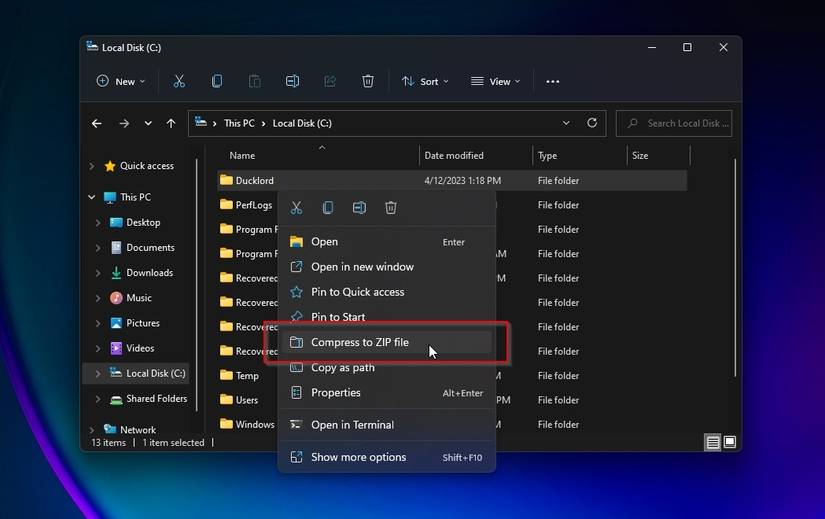The width and height of the screenshot is (825, 519).
Task: Go back with the left arrow
Action: pos(97,123)
